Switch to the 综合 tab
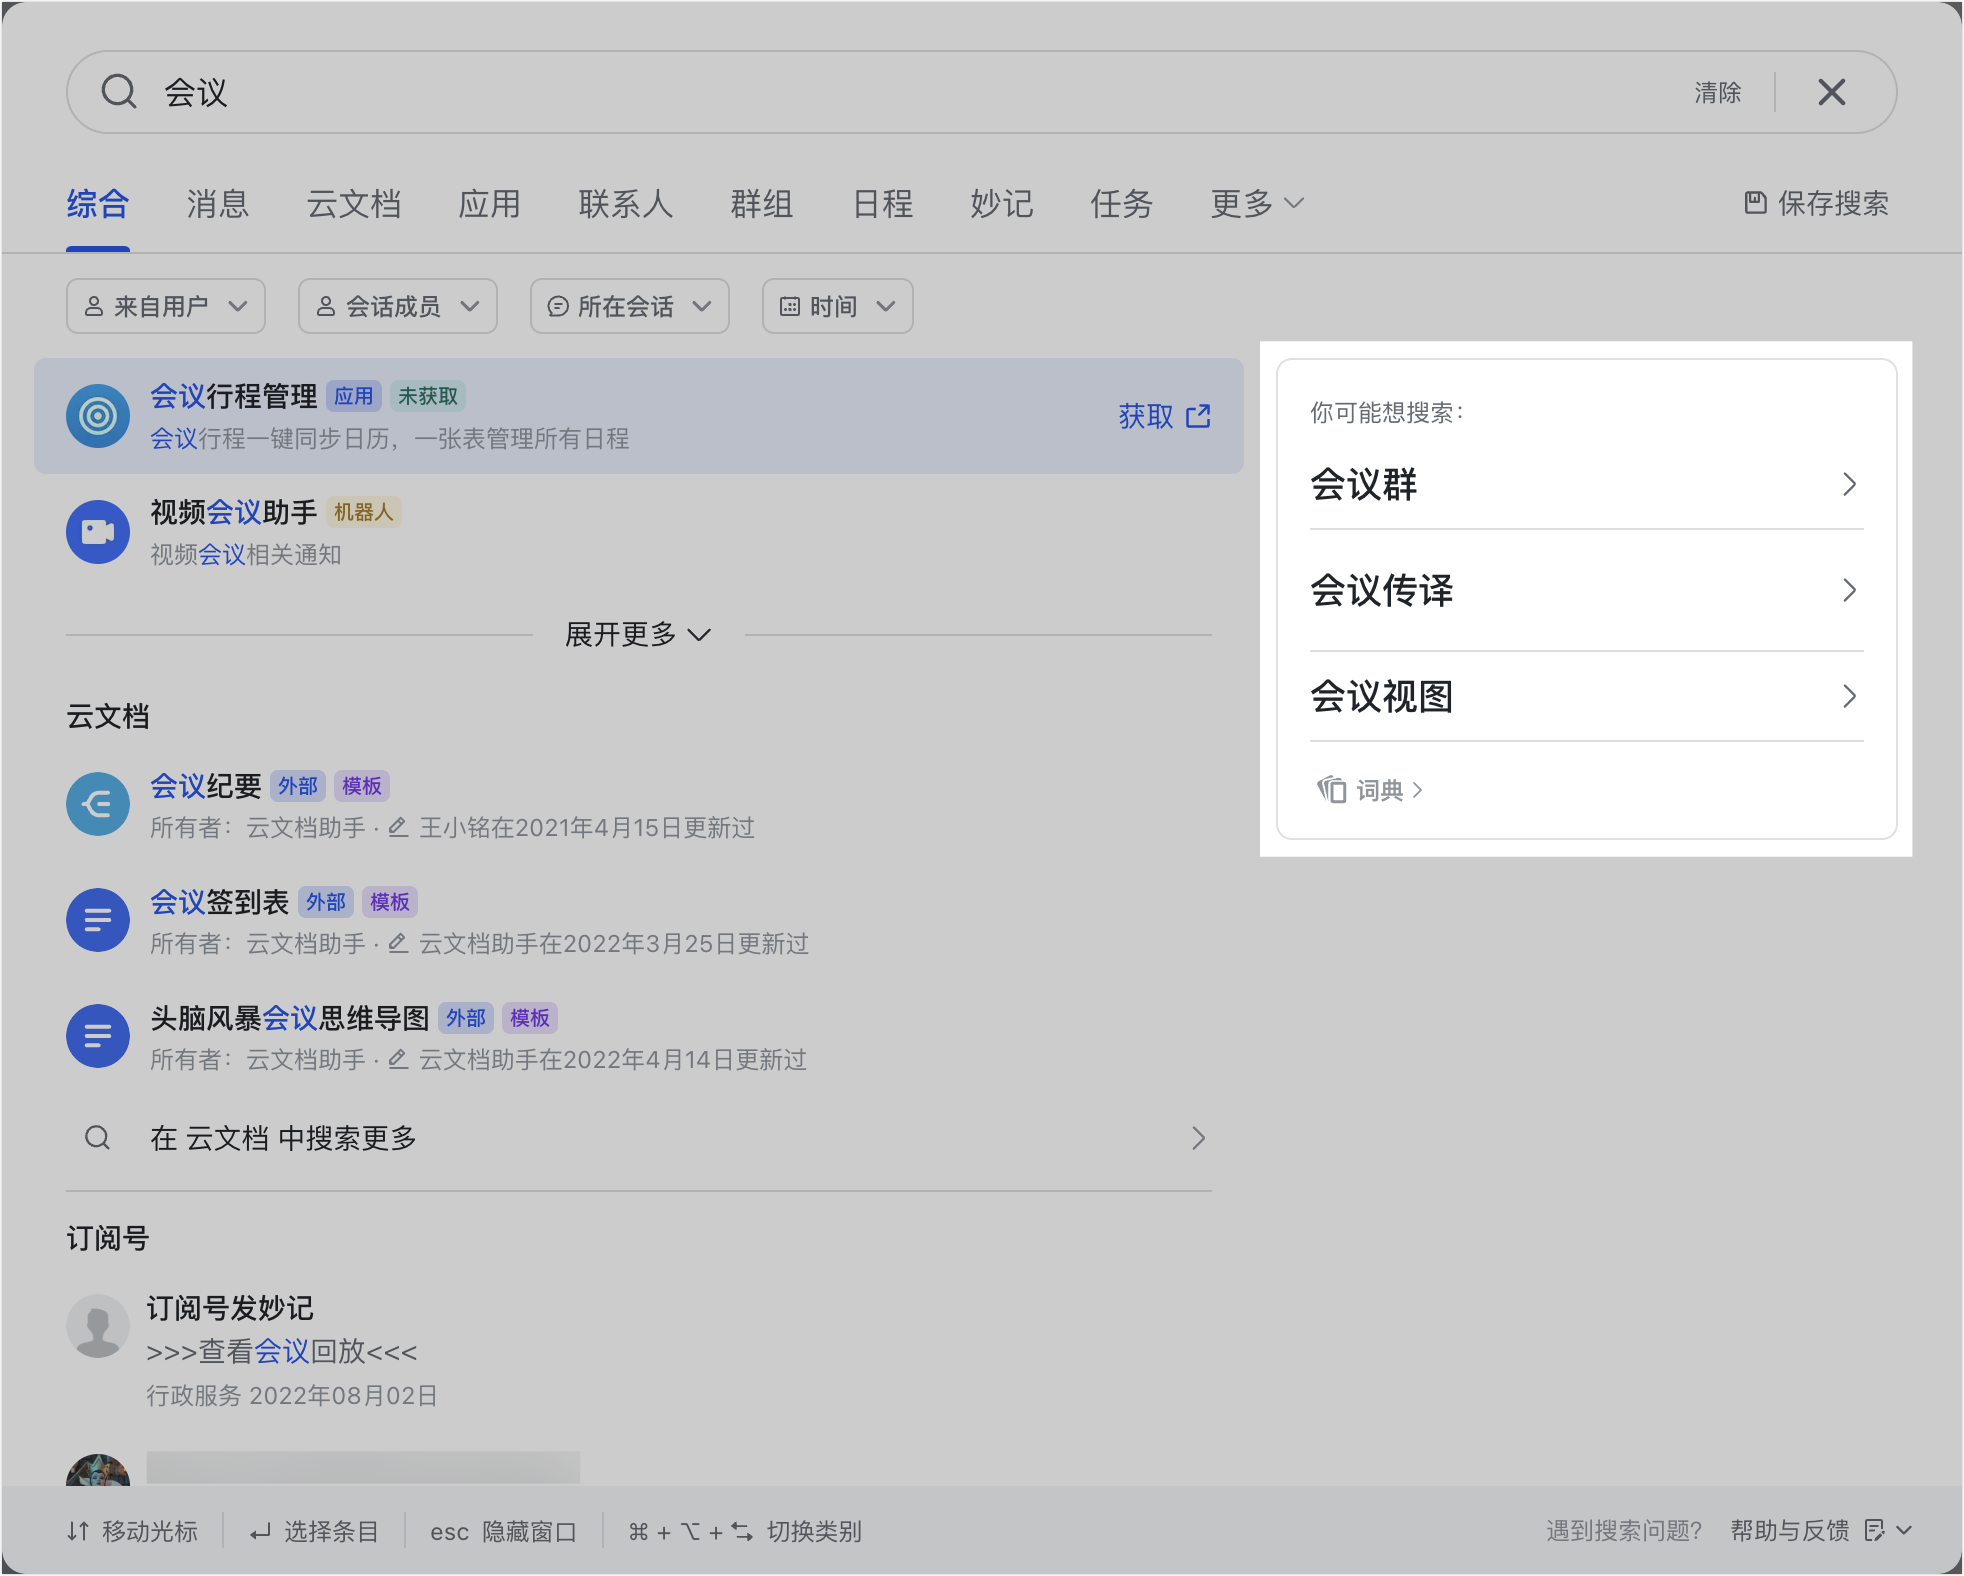Screen dimensions: 1964x1576 (x=98, y=204)
